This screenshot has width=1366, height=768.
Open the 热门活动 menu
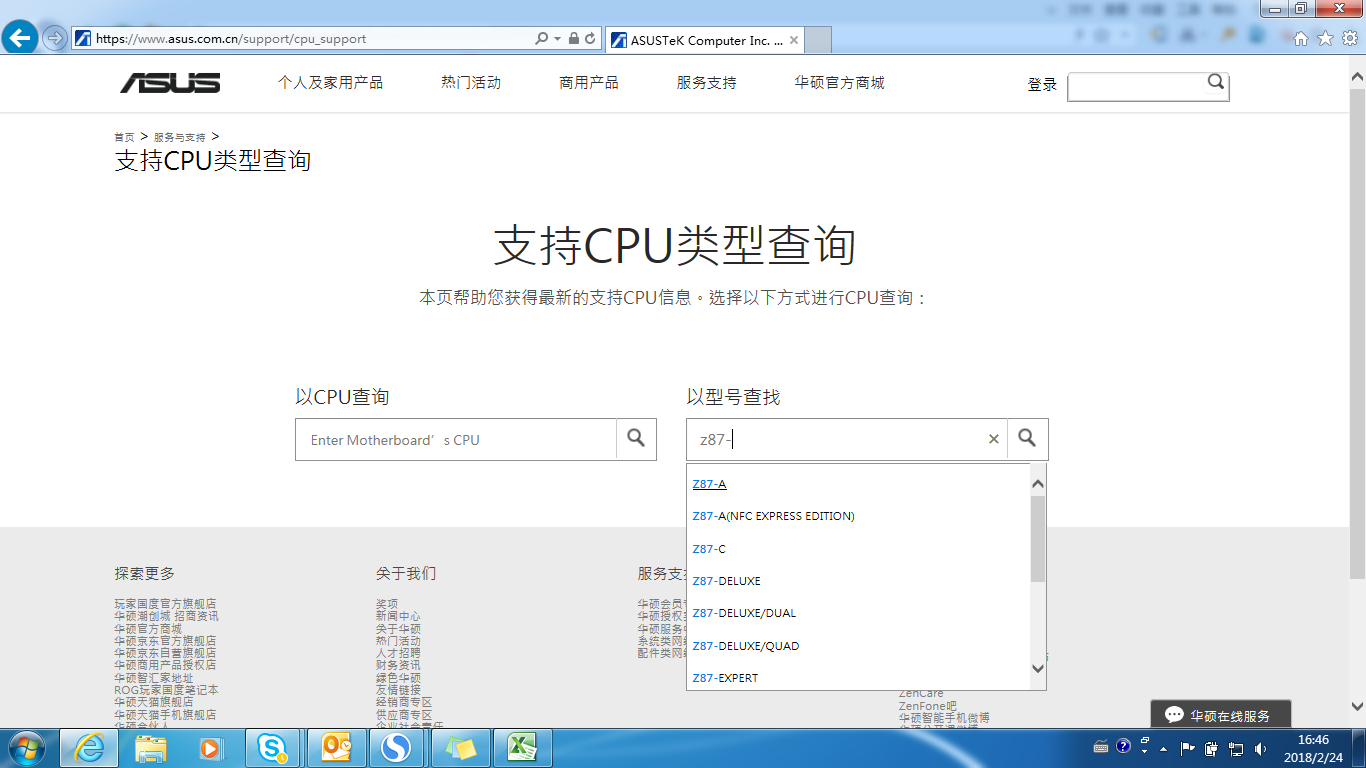[x=471, y=83]
